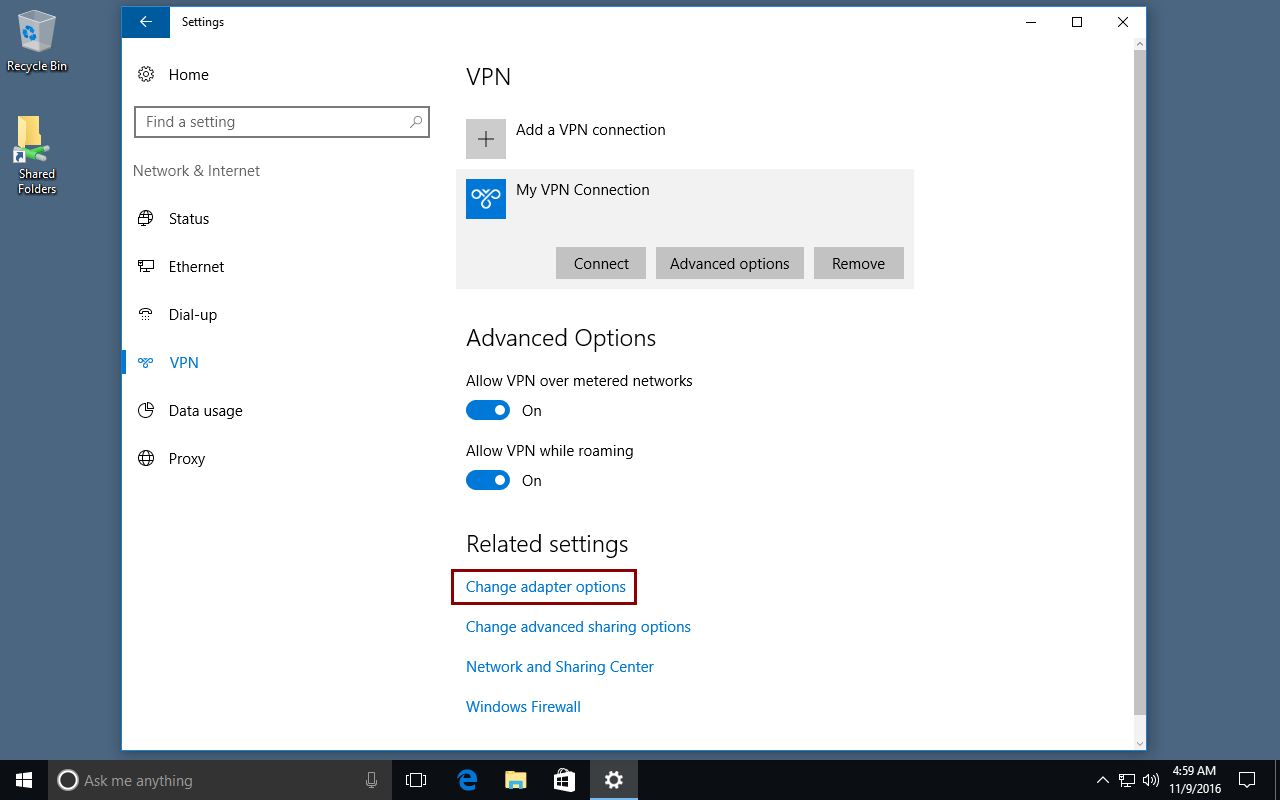Open the Action Center notifications icon
Screen dimensions: 1280x800
click(1247, 780)
